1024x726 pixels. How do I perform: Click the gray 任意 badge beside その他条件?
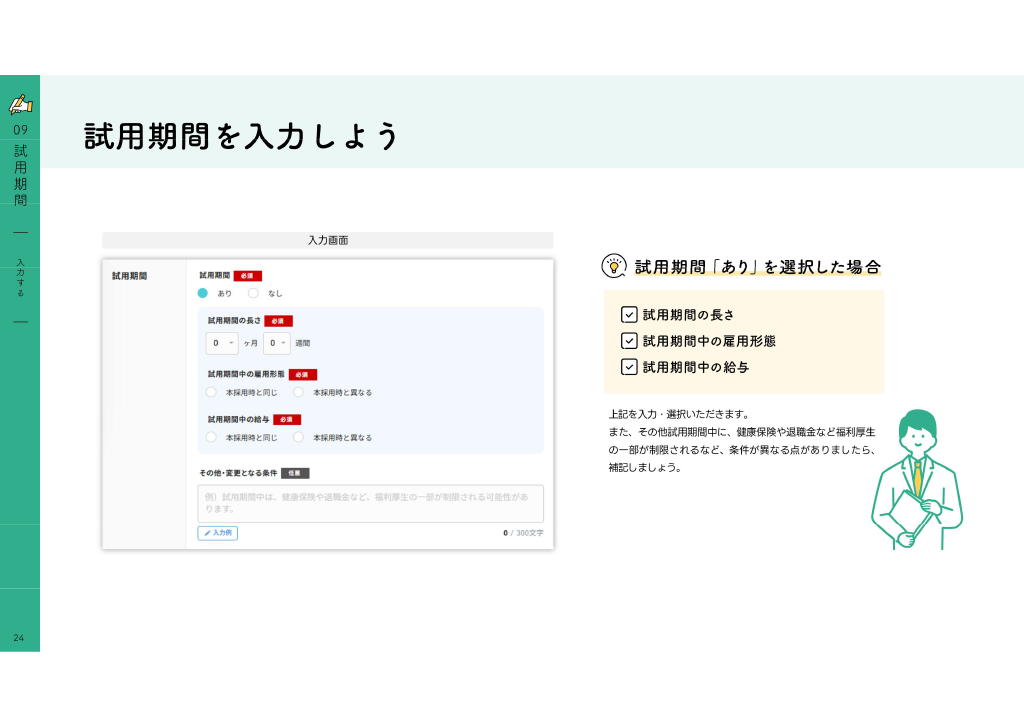coord(295,473)
